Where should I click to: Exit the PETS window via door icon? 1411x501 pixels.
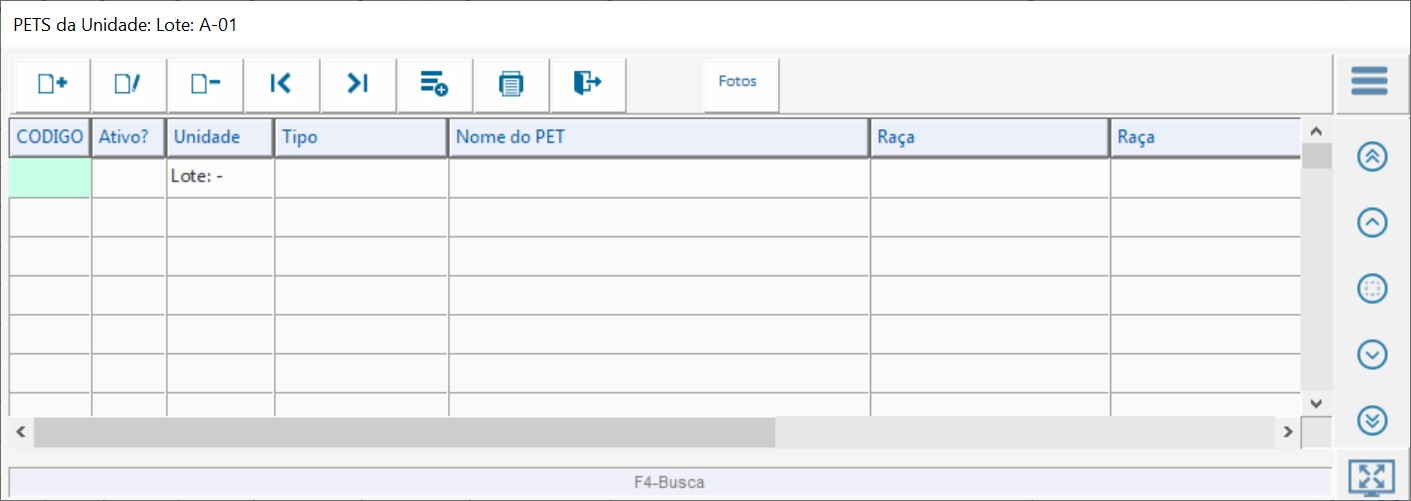(588, 84)
